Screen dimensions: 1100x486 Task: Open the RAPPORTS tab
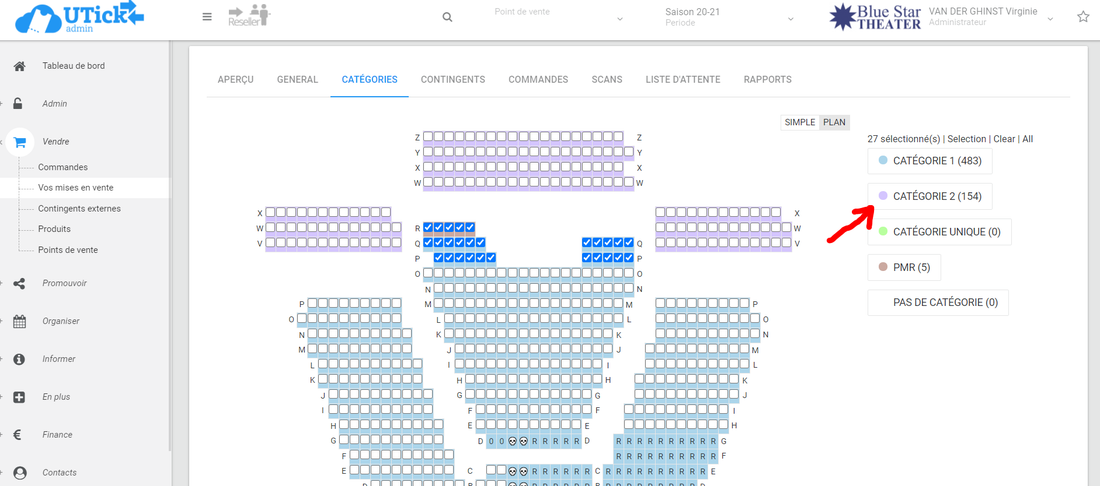pyautogui.click(x=767, y=80)
